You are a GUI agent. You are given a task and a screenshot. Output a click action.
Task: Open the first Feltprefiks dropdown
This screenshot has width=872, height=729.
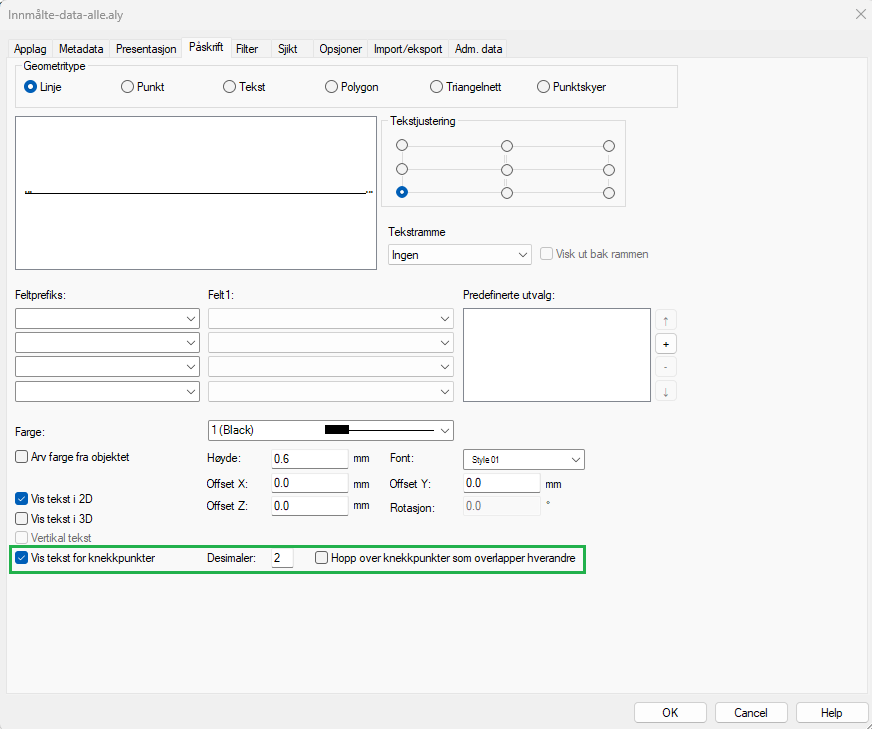[x=107, y=319]
